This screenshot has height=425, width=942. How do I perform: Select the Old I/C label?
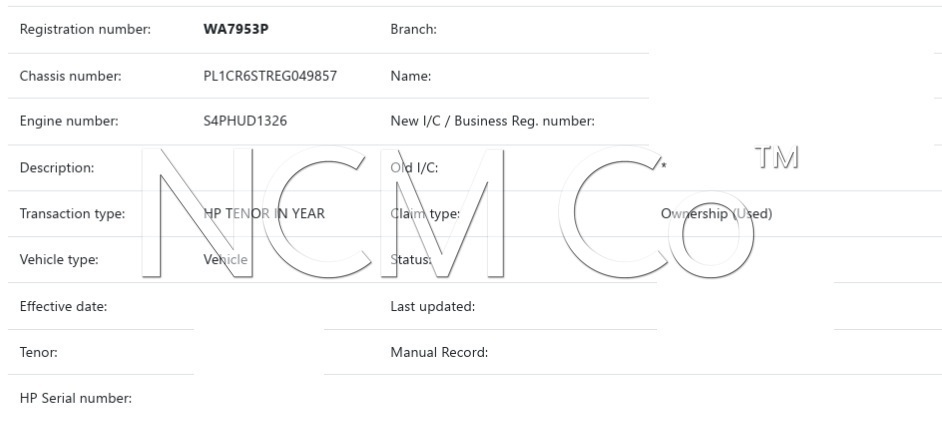pyautogui.click(x=414, y=168)
